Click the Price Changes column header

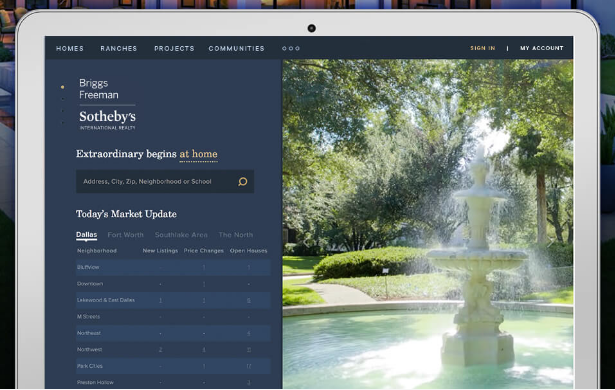point(204,251)
